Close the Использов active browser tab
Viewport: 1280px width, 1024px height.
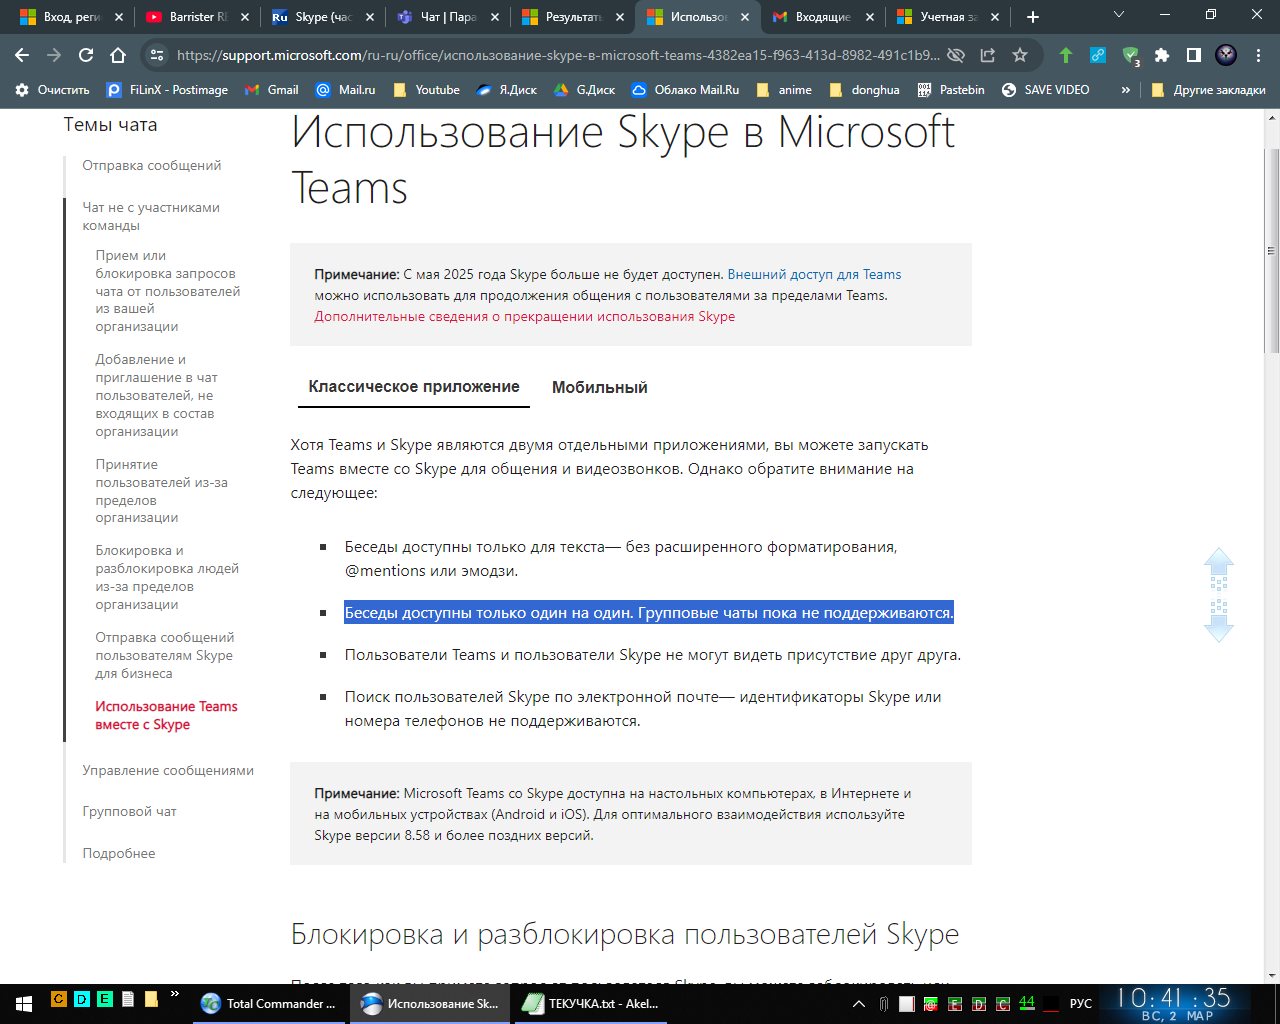[743, 17]
